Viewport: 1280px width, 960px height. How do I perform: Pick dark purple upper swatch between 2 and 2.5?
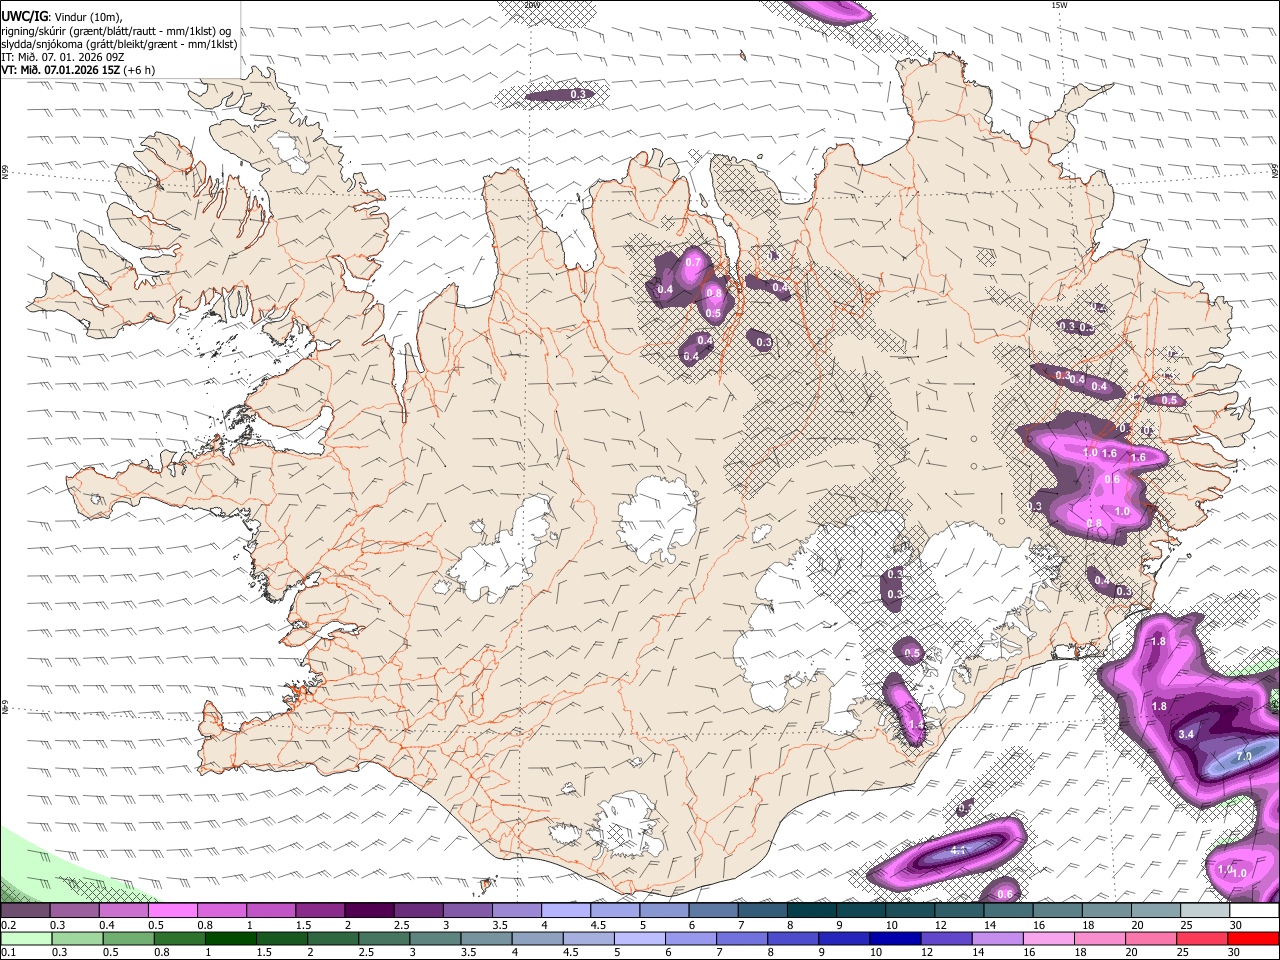pos(368,911)
